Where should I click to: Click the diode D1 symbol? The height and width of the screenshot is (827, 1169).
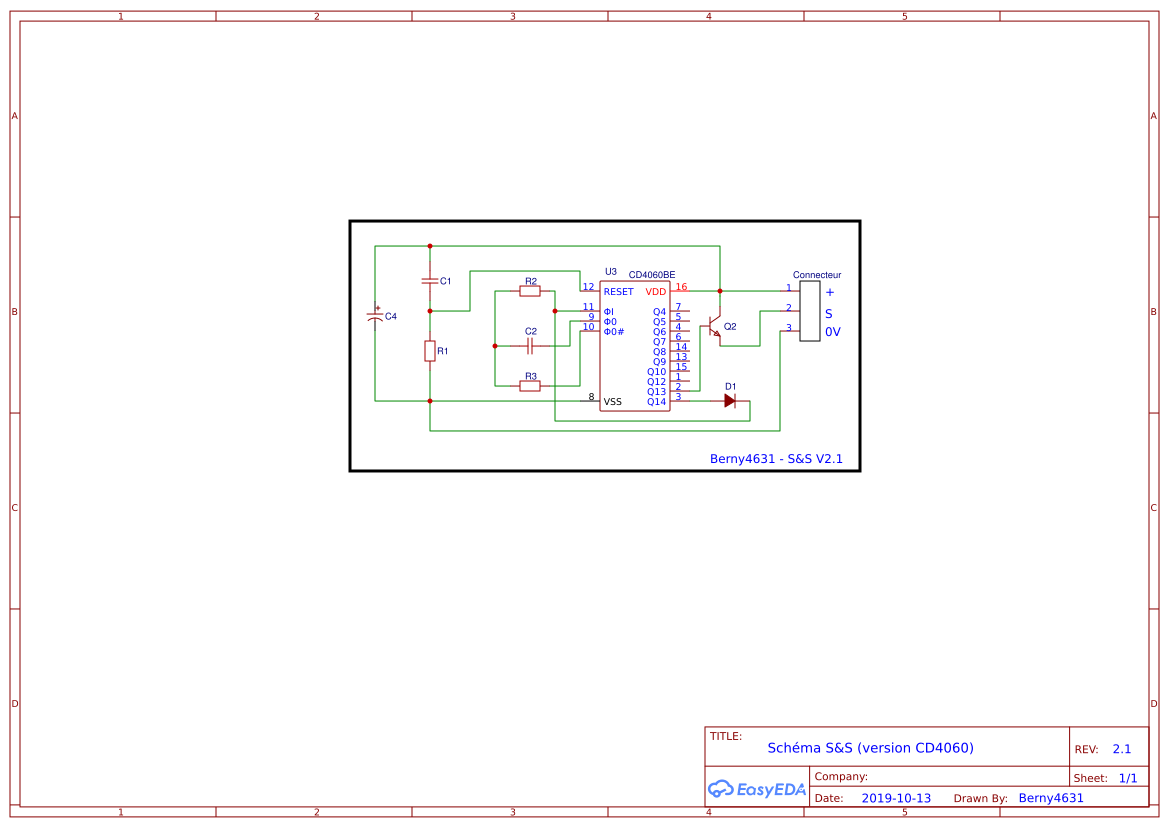tap(729, 400)
